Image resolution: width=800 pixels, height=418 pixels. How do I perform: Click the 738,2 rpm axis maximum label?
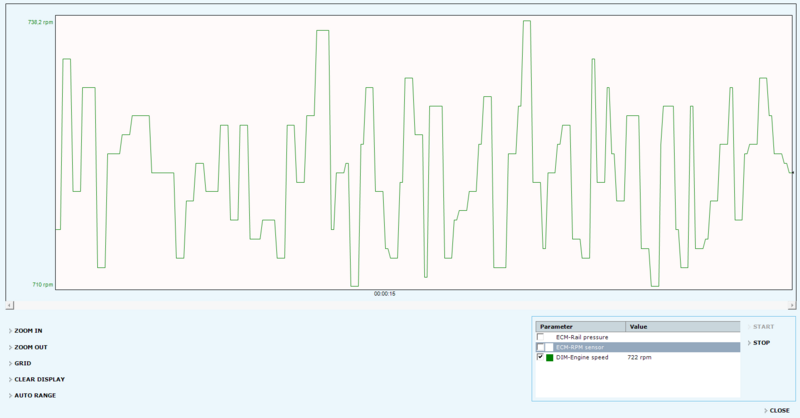[x=40, y=22]
